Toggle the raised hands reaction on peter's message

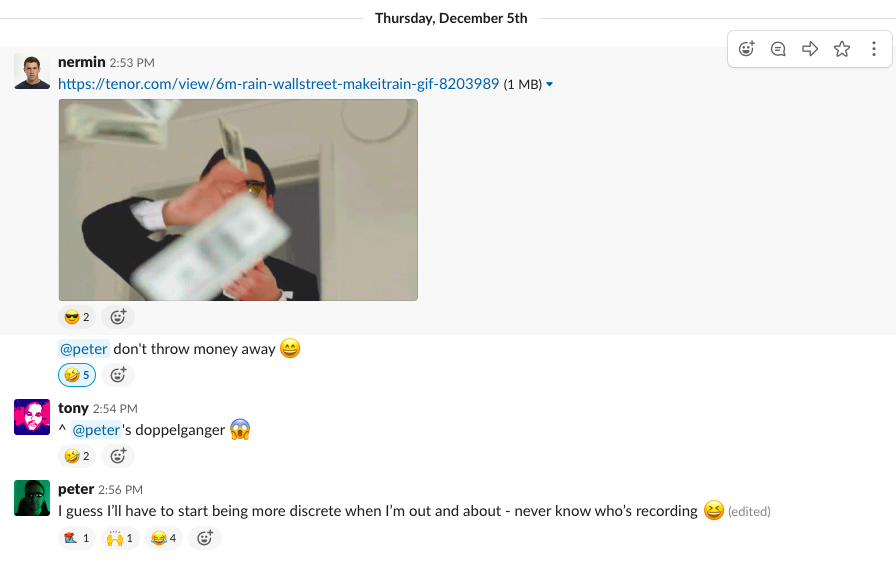click(121, 538)
